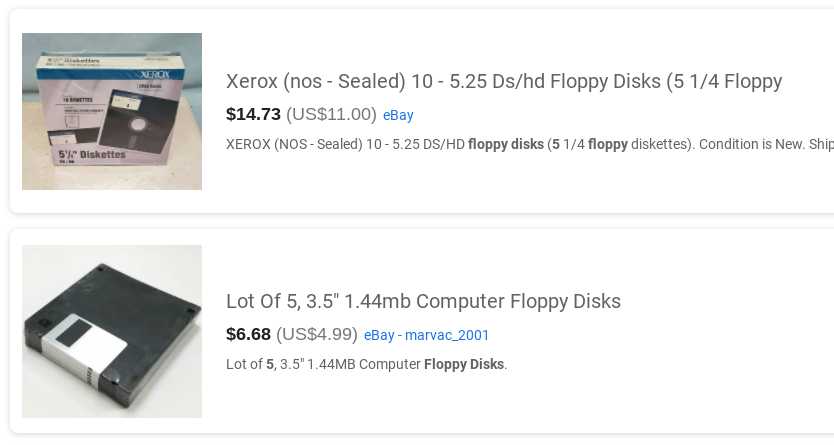This screenshot has width=834, height=445.
Task: Click the XEROX (NOS - Sealed) description snippet
Action: [530, 145]
